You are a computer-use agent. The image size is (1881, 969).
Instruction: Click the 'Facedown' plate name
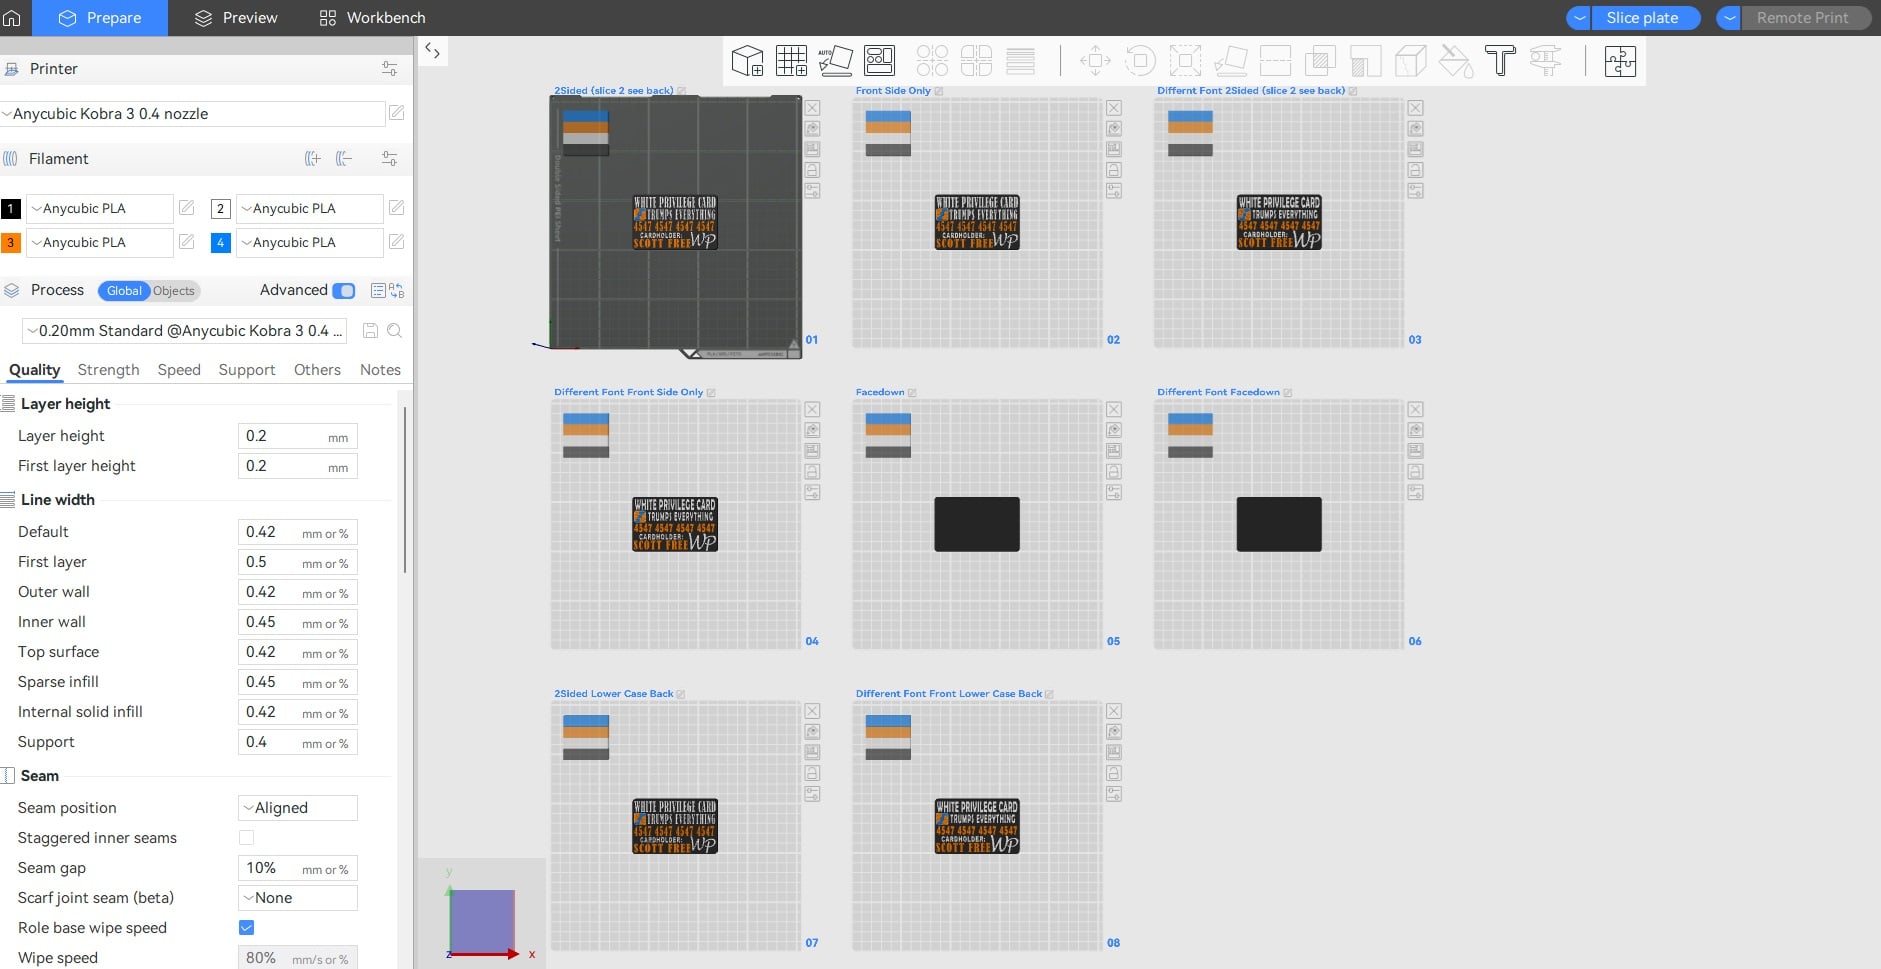click(880, 392)
